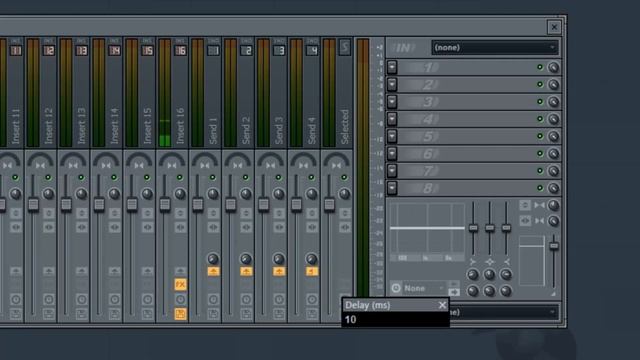Toggle the enable LED of FX slot 5
The width and height of the screenshot is (640, 360).
540,136
